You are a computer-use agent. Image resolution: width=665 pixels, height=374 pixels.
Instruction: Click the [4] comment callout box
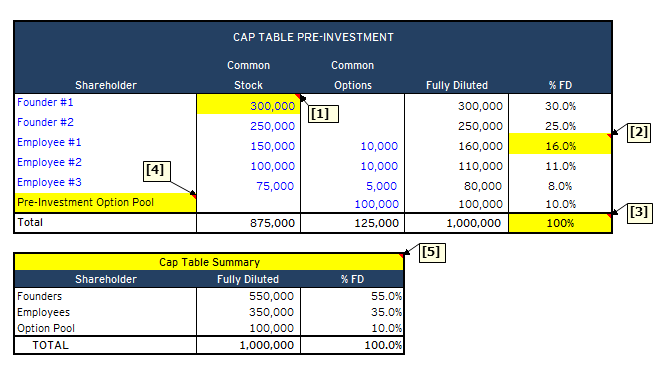(156, 170)
